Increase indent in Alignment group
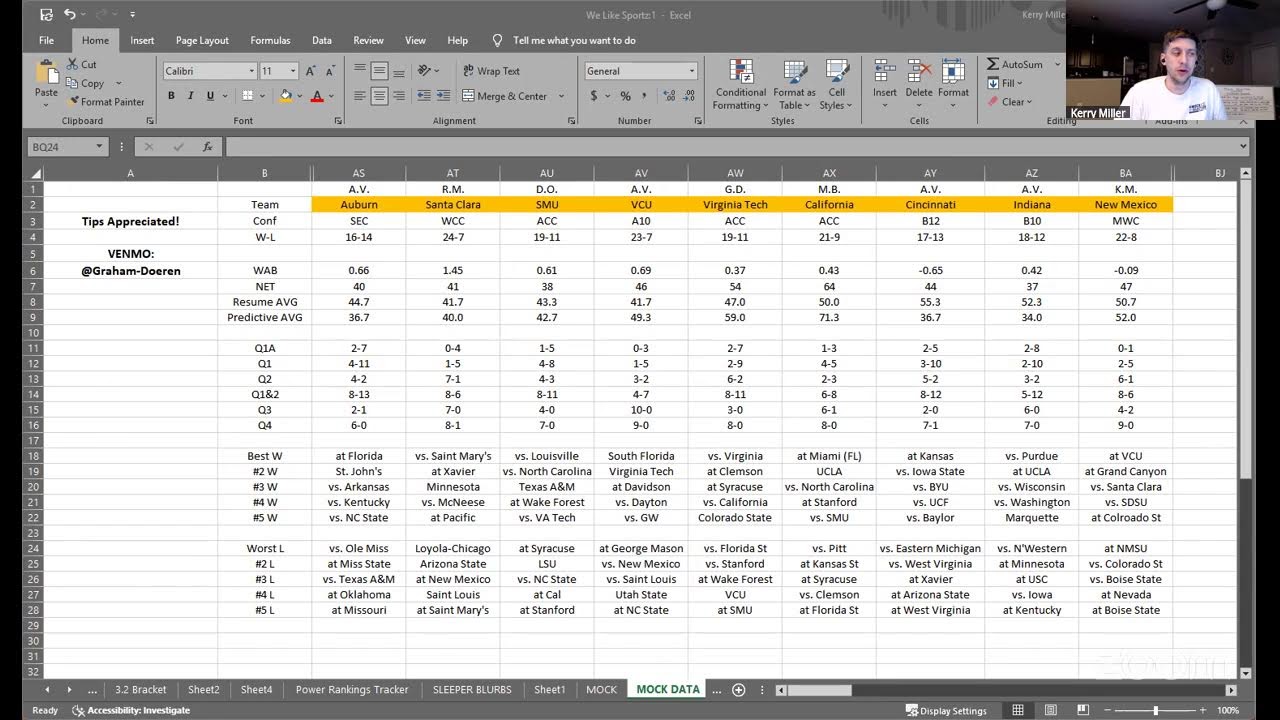The height and width of the screenshot is (720, 1280). (x=443, y=96)
